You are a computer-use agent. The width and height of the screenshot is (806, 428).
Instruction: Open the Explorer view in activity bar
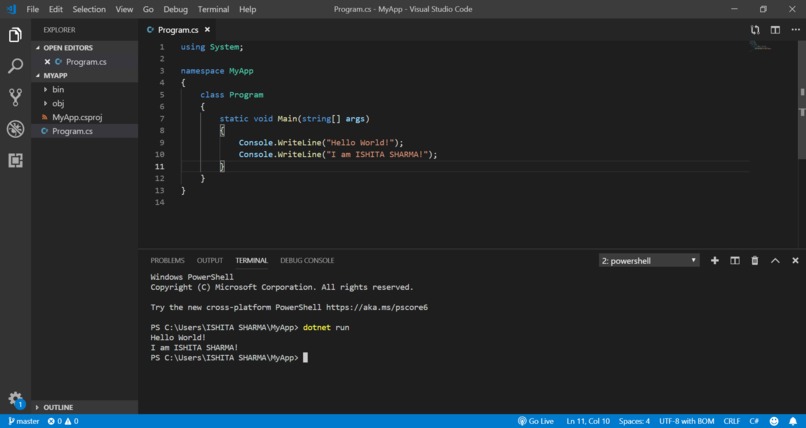point(15,35)
